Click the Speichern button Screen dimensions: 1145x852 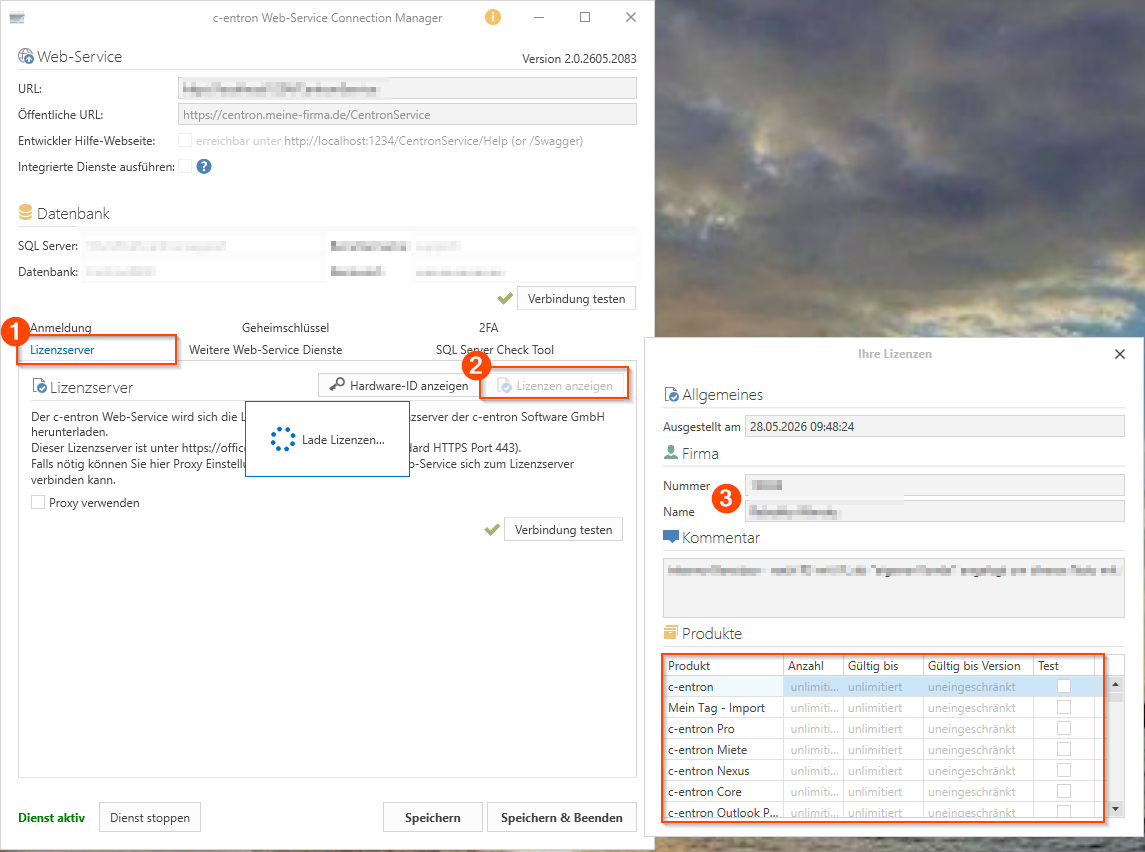pos(432,817)
